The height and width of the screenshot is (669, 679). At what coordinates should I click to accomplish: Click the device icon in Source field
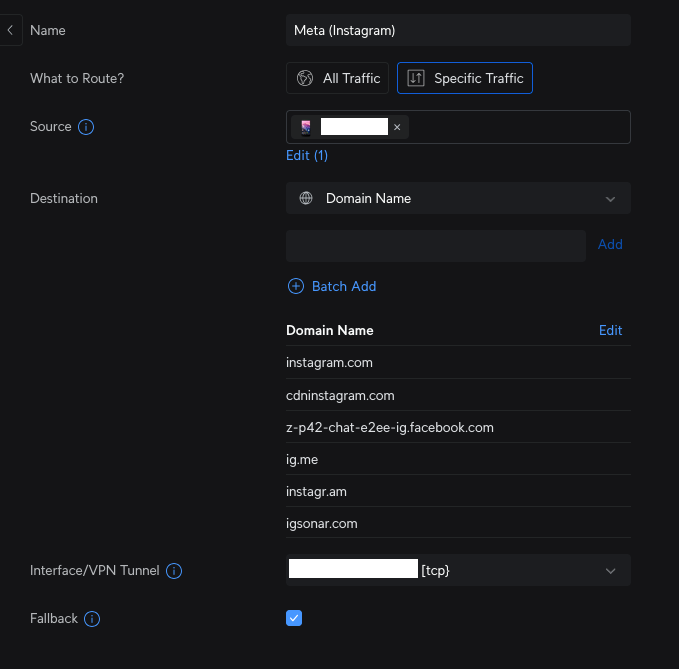pyautogui.click(x=306, y=127)
